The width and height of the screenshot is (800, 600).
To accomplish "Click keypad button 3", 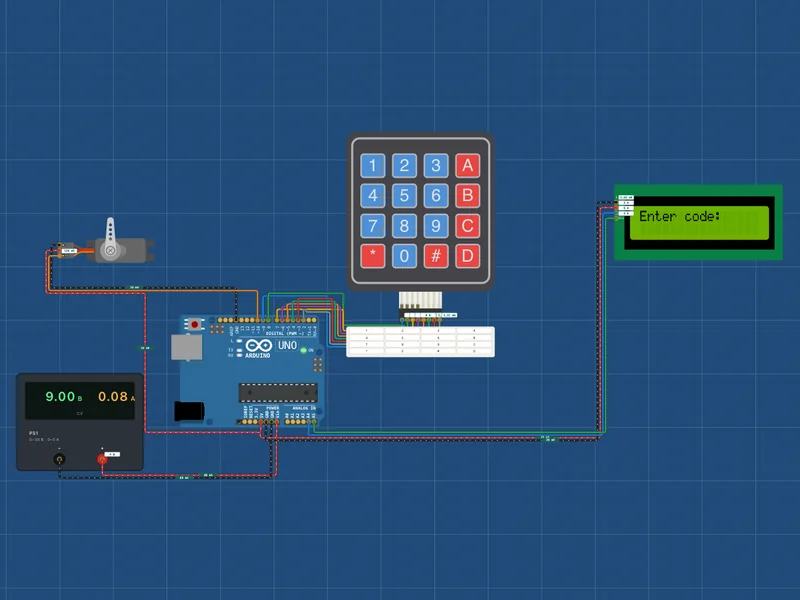I will tap(436, 165).
